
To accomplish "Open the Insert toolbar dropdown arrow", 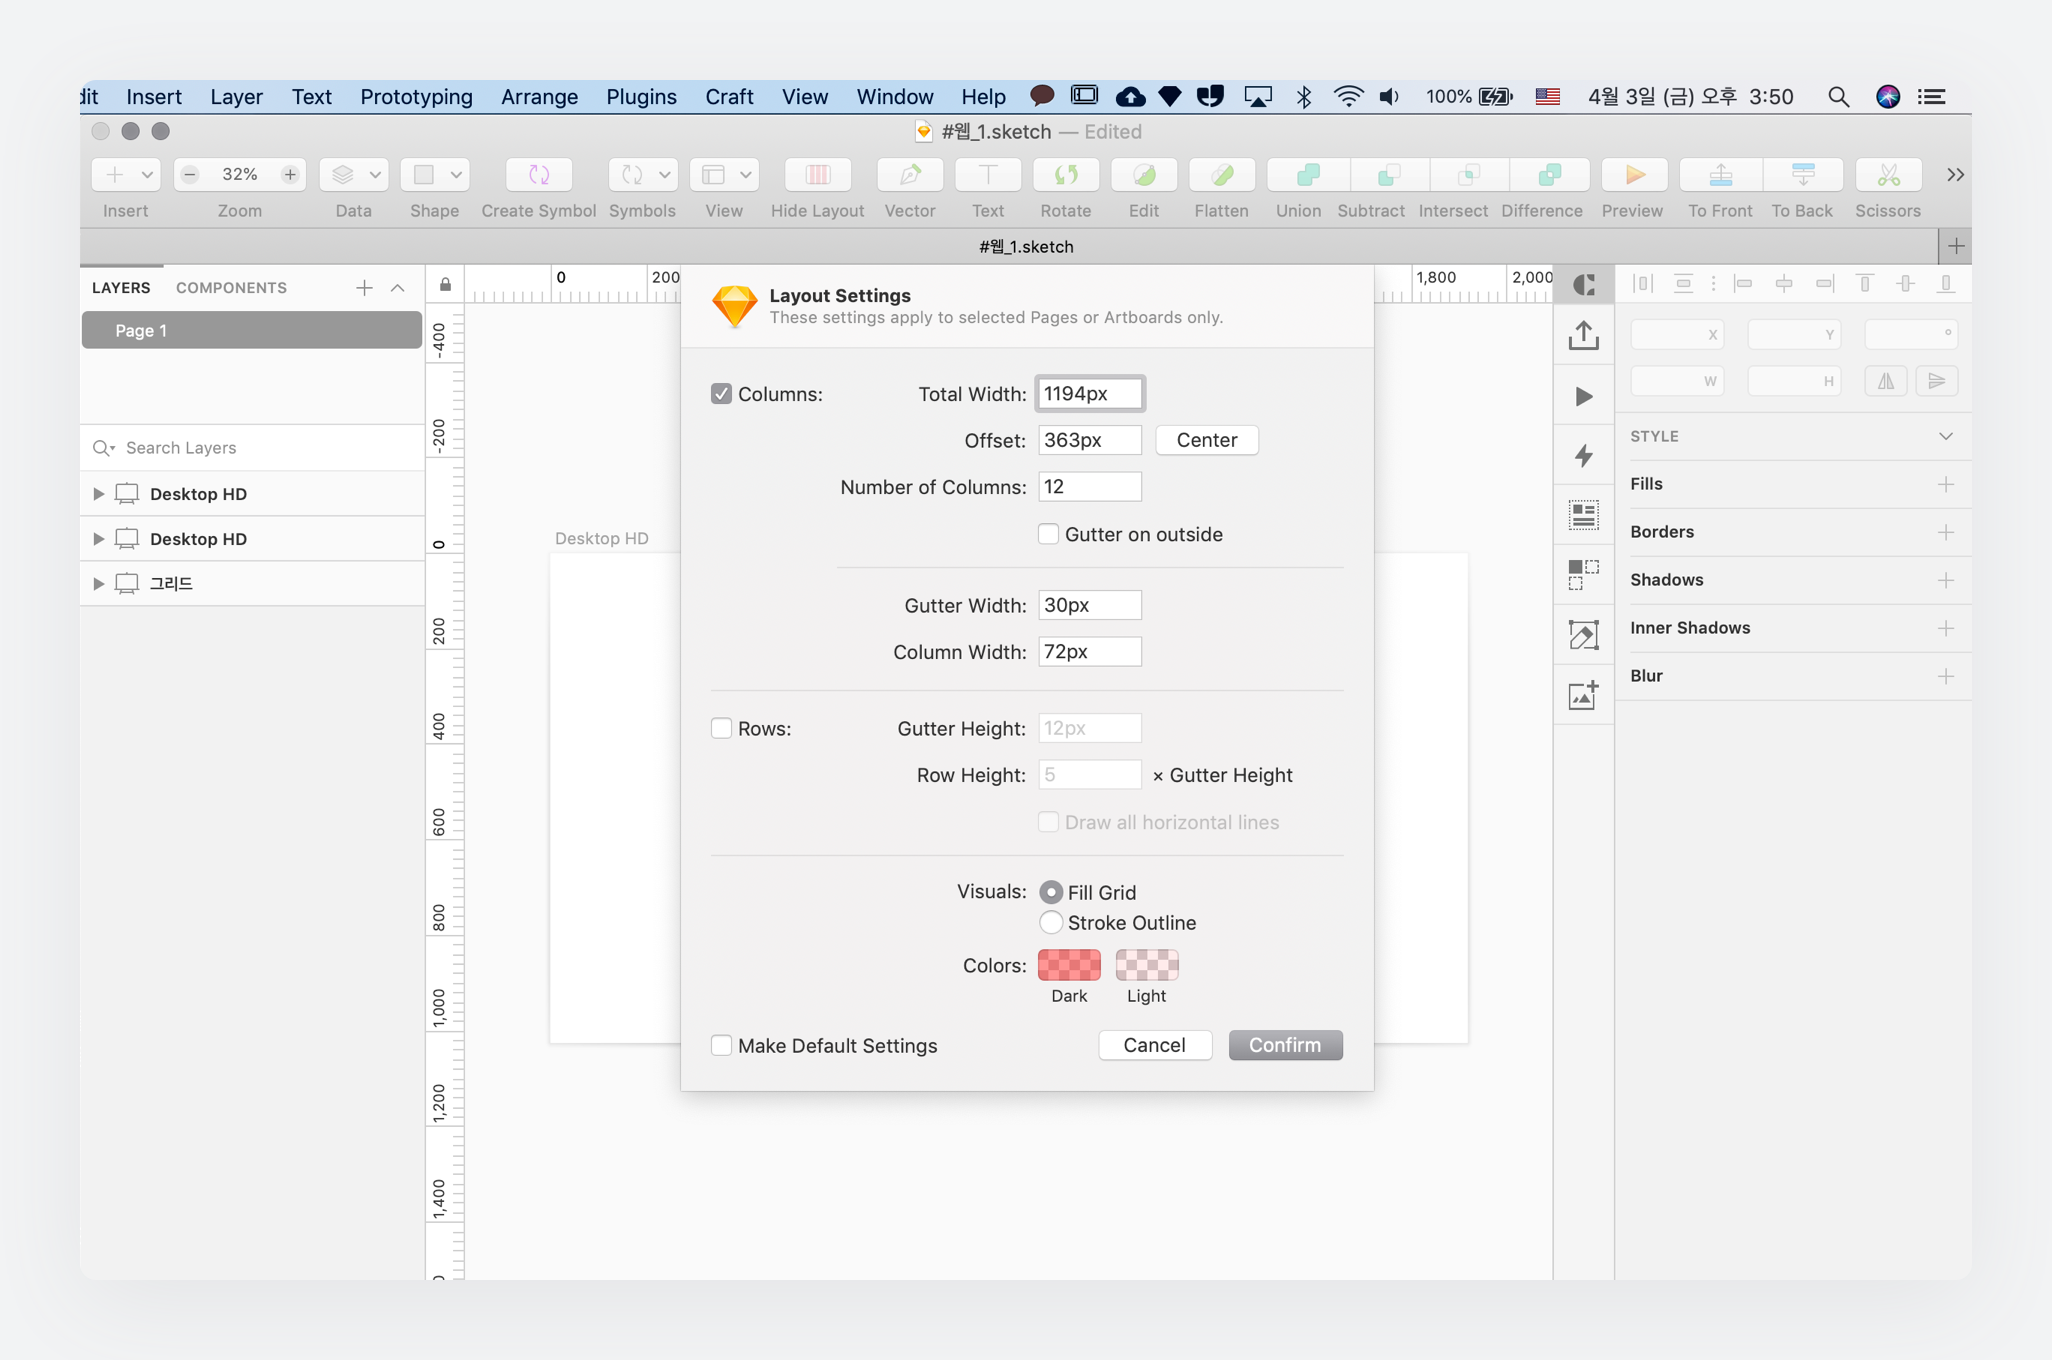I will pos(147,175).
